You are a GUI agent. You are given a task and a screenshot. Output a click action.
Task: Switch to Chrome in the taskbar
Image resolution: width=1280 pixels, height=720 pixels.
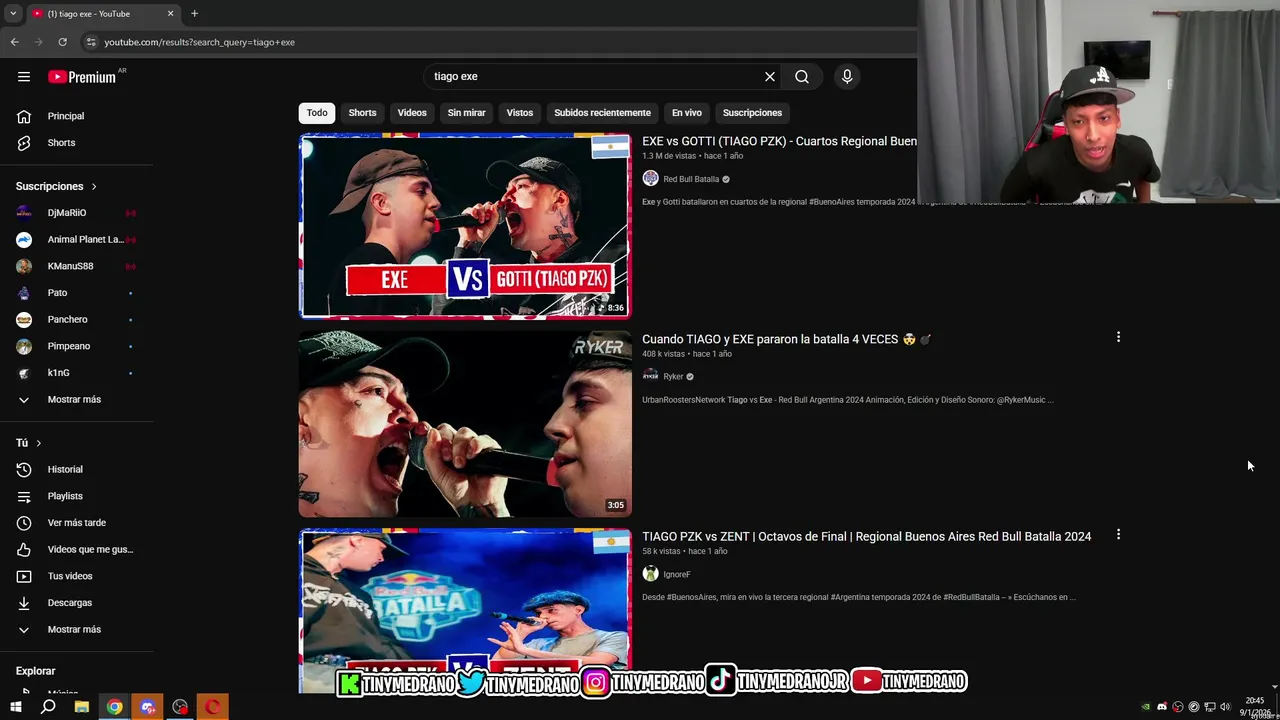115,707
